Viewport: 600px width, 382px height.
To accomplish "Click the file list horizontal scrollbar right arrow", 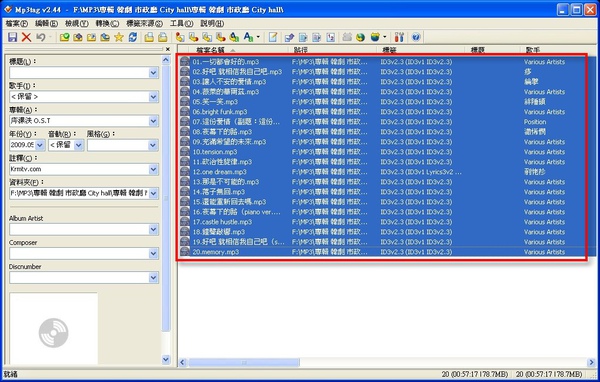I will point(591,362).
